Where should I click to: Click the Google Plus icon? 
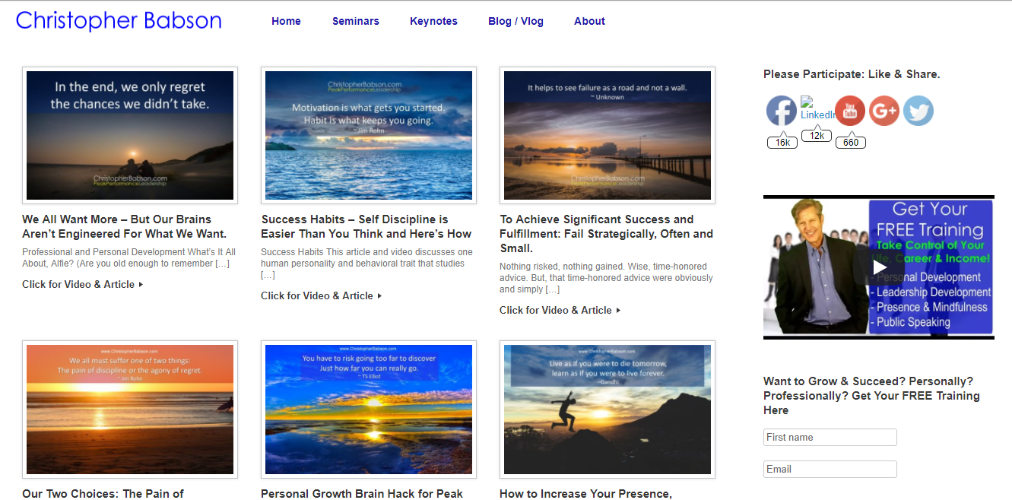click(x=884, y=111)
